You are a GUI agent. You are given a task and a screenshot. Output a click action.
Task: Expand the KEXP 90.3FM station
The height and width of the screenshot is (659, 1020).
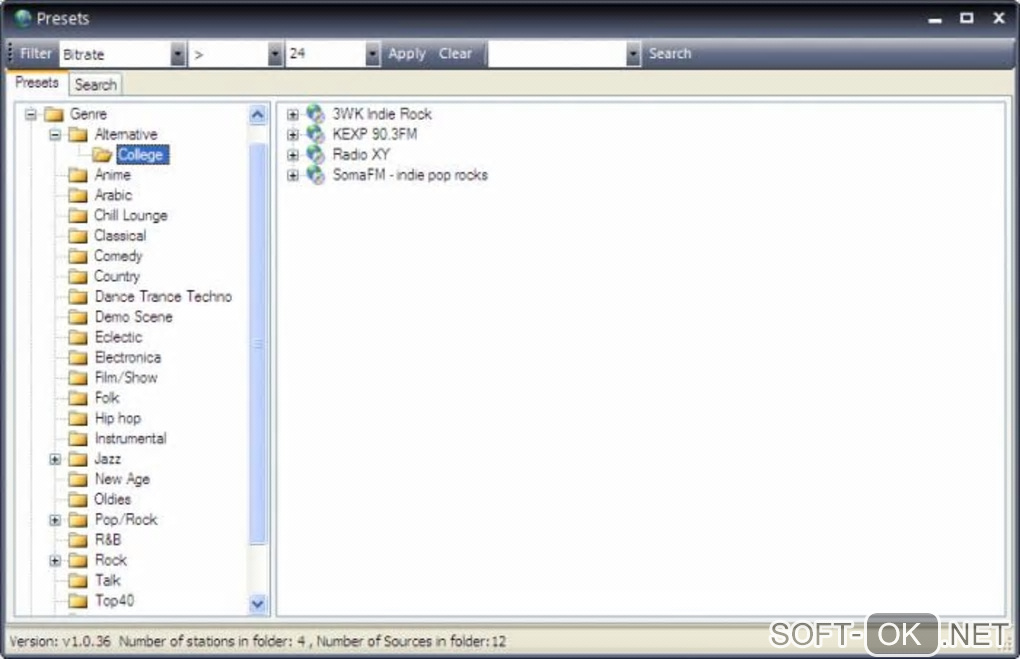[293, 135]
